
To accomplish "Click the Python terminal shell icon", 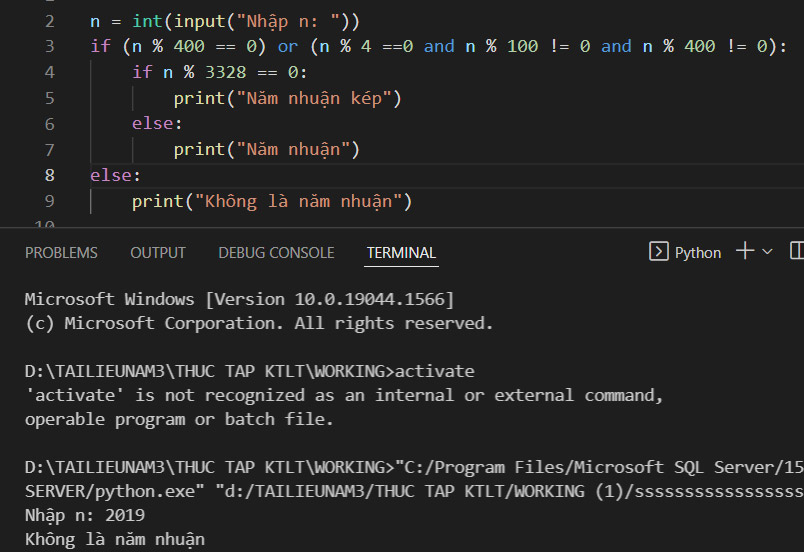I will tap(658, 252).
